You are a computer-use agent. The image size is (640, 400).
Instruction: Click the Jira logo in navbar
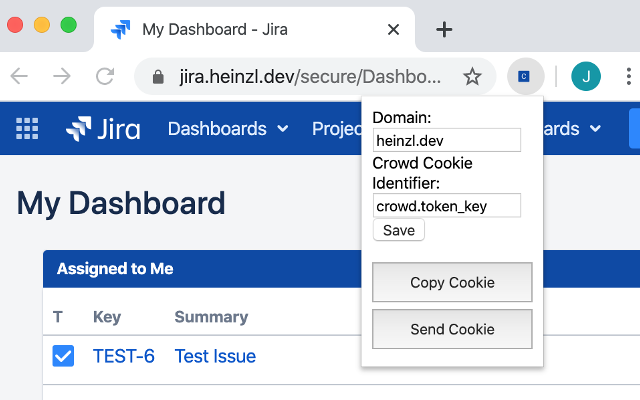tap(103, 128)
